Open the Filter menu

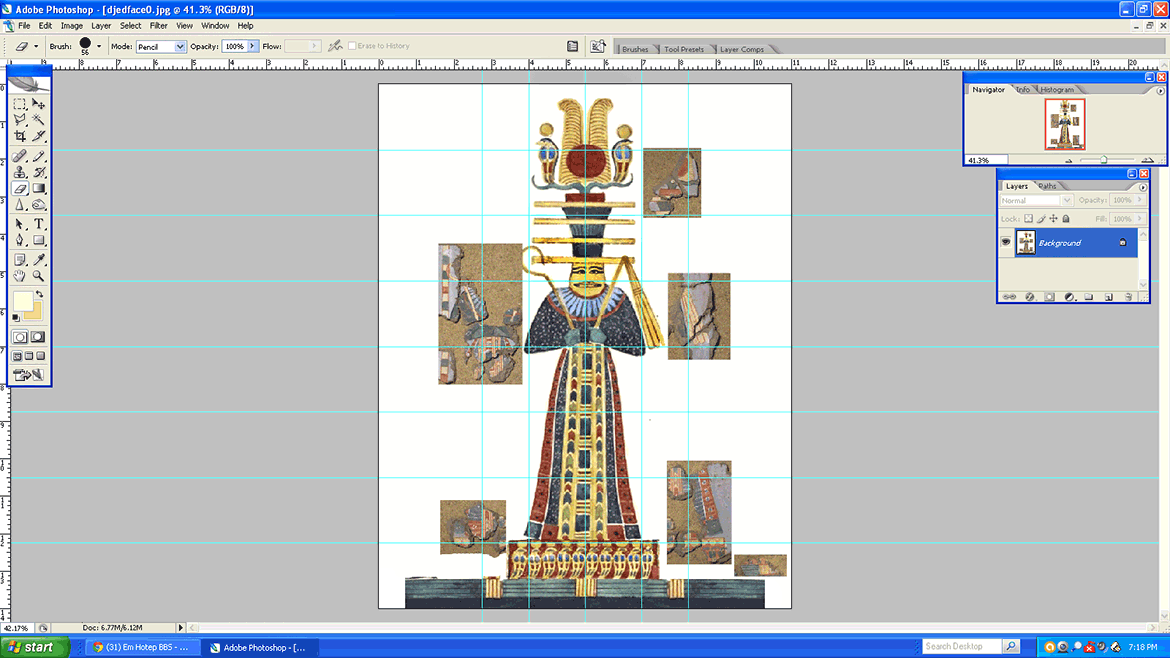(x=158, y=26)
